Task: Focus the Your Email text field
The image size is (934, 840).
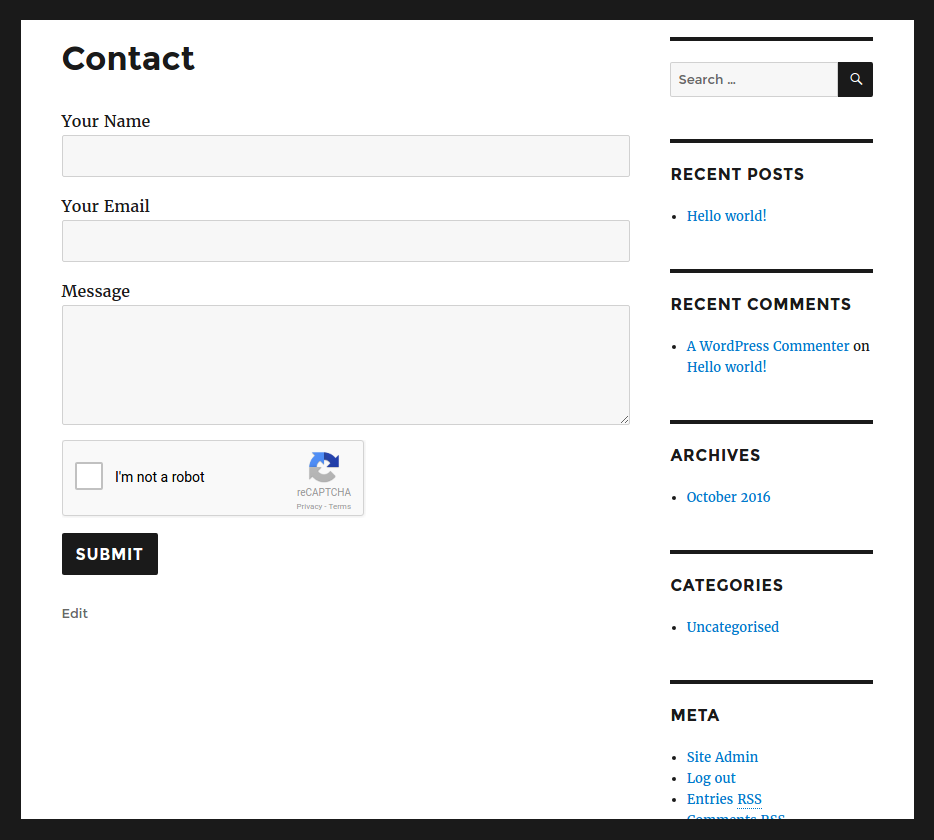Action: [x=345, y=241]
